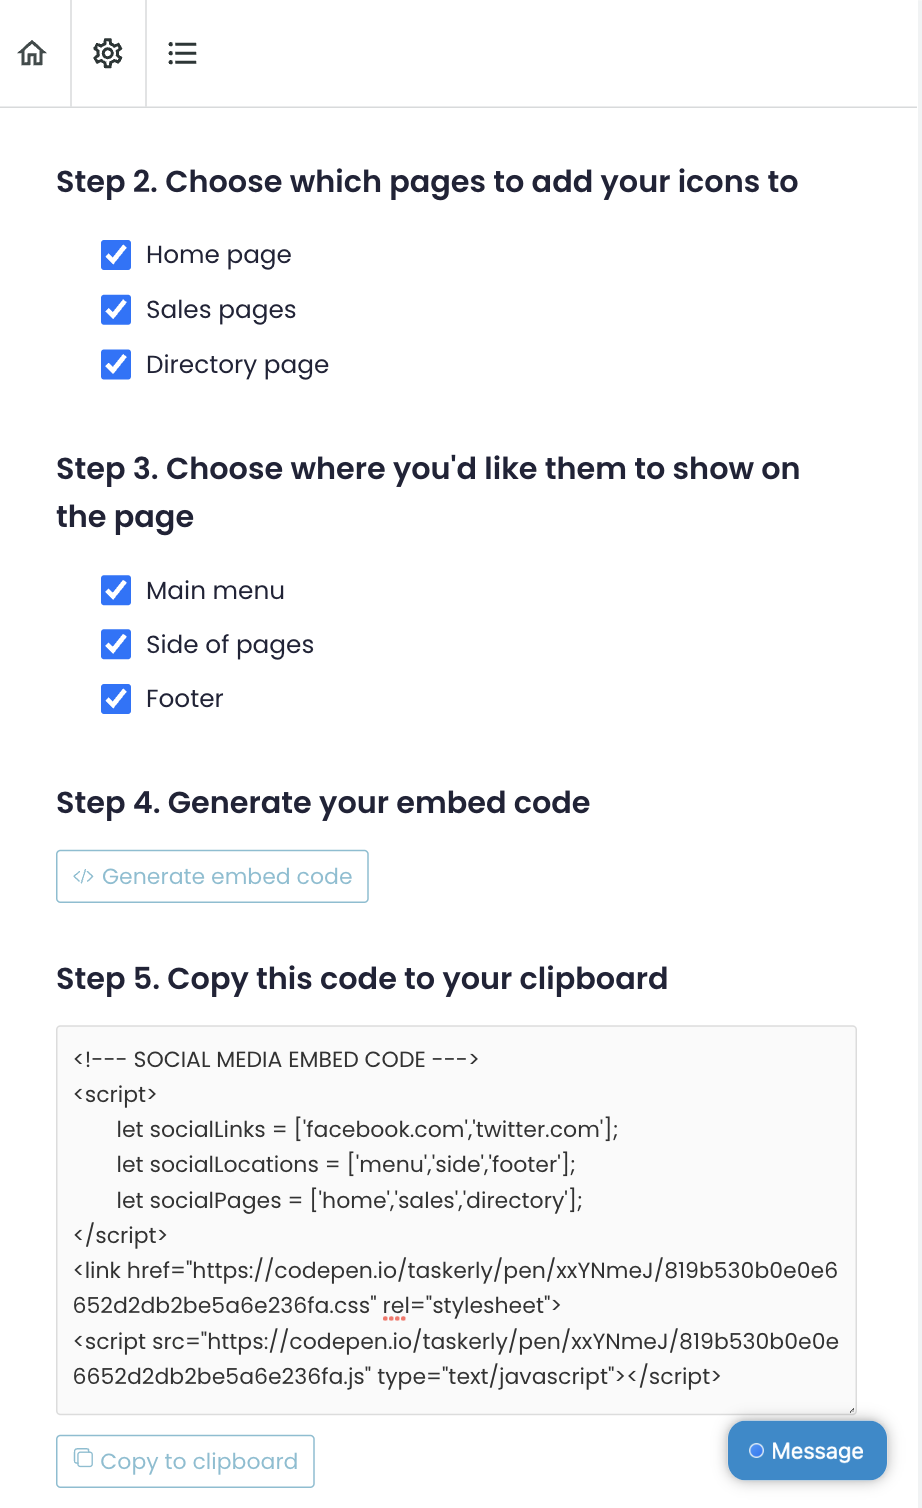
Task: Click the 'let socialLinks' line in code
Action: pos(367,1130)
